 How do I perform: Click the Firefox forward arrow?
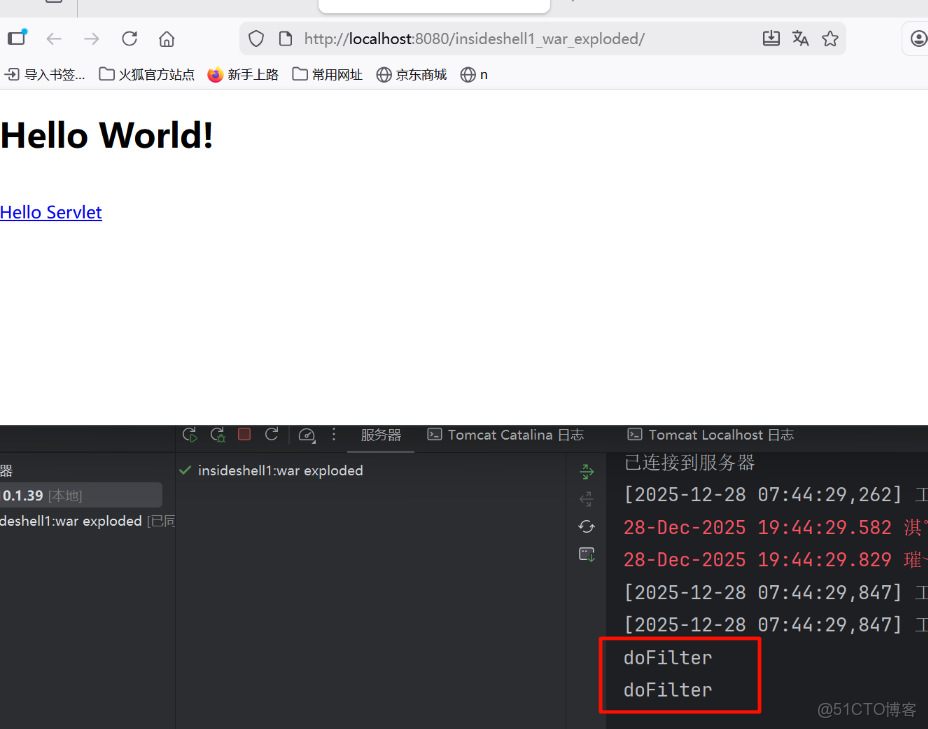(x=92, y=39)
